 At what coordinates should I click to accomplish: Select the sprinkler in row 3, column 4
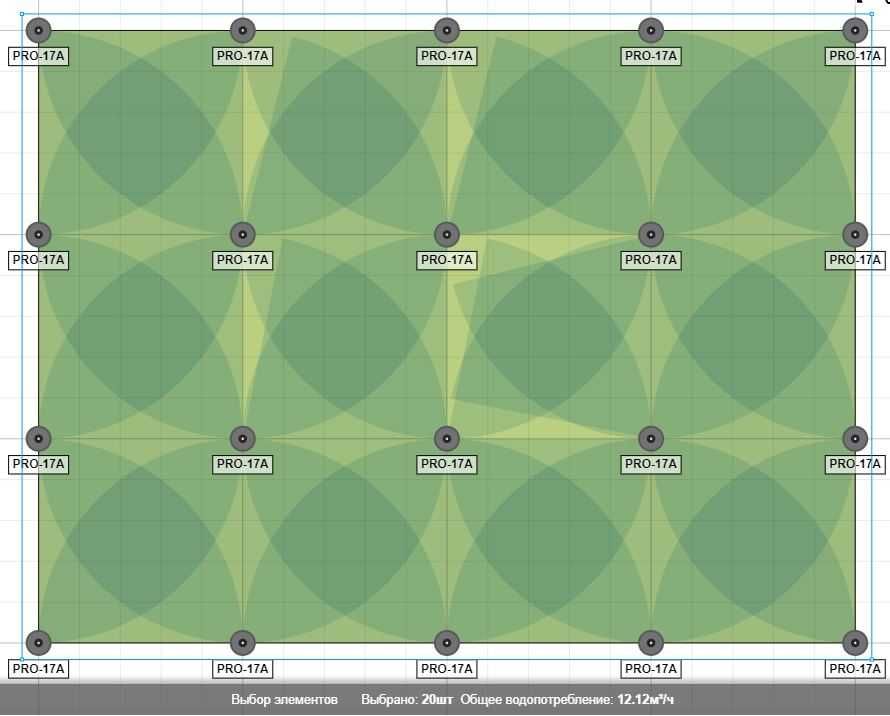click(x=651, y=438)
